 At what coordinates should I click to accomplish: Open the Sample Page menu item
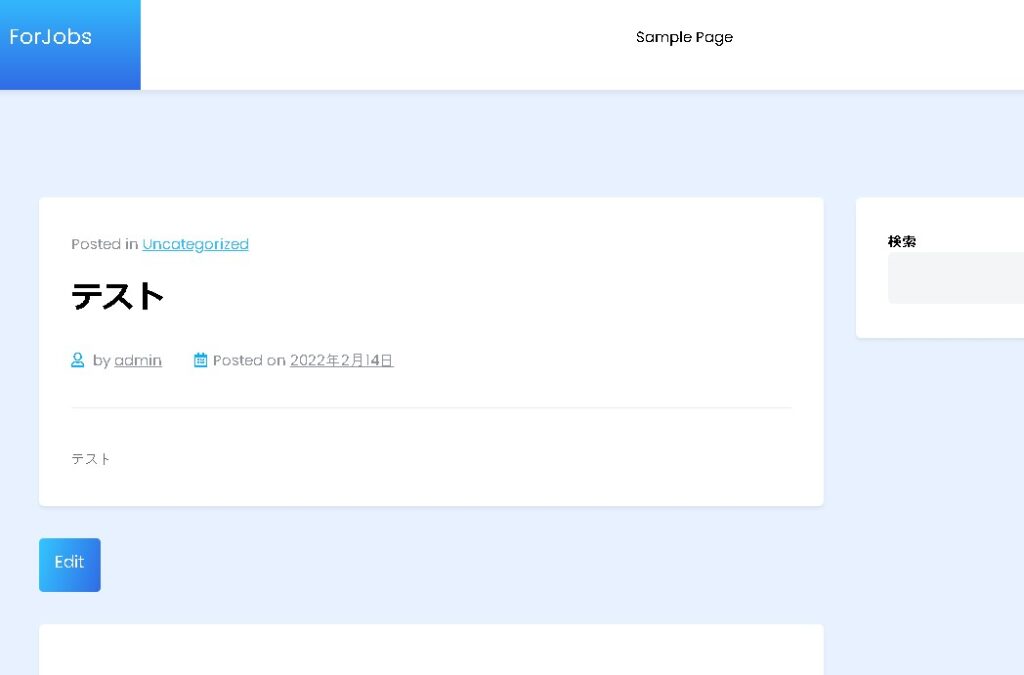[x=684, y=37]
